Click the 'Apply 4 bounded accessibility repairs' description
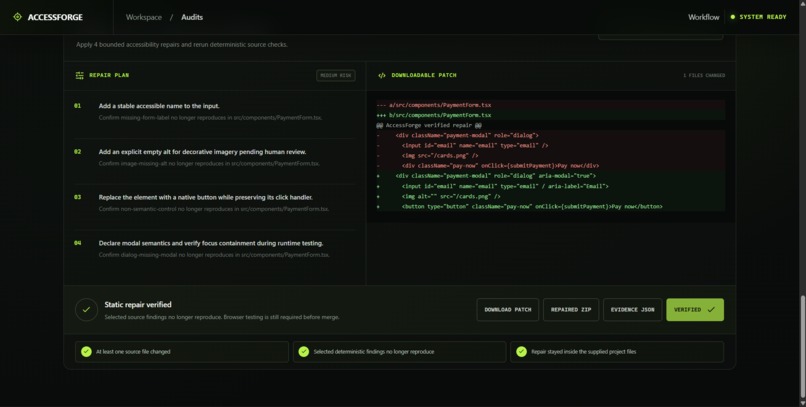The image size is (806, 407). pos(182,45)
